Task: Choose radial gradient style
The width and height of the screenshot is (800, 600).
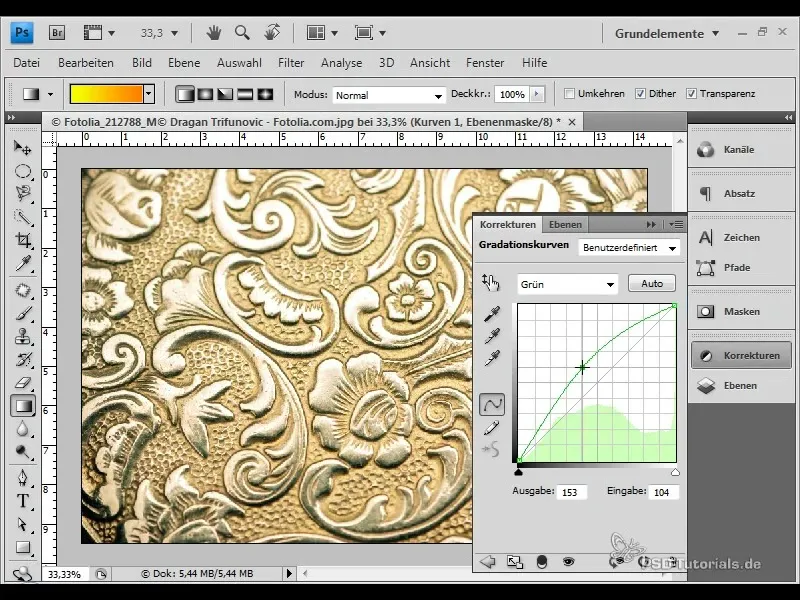Action: (x=206, y=94)
